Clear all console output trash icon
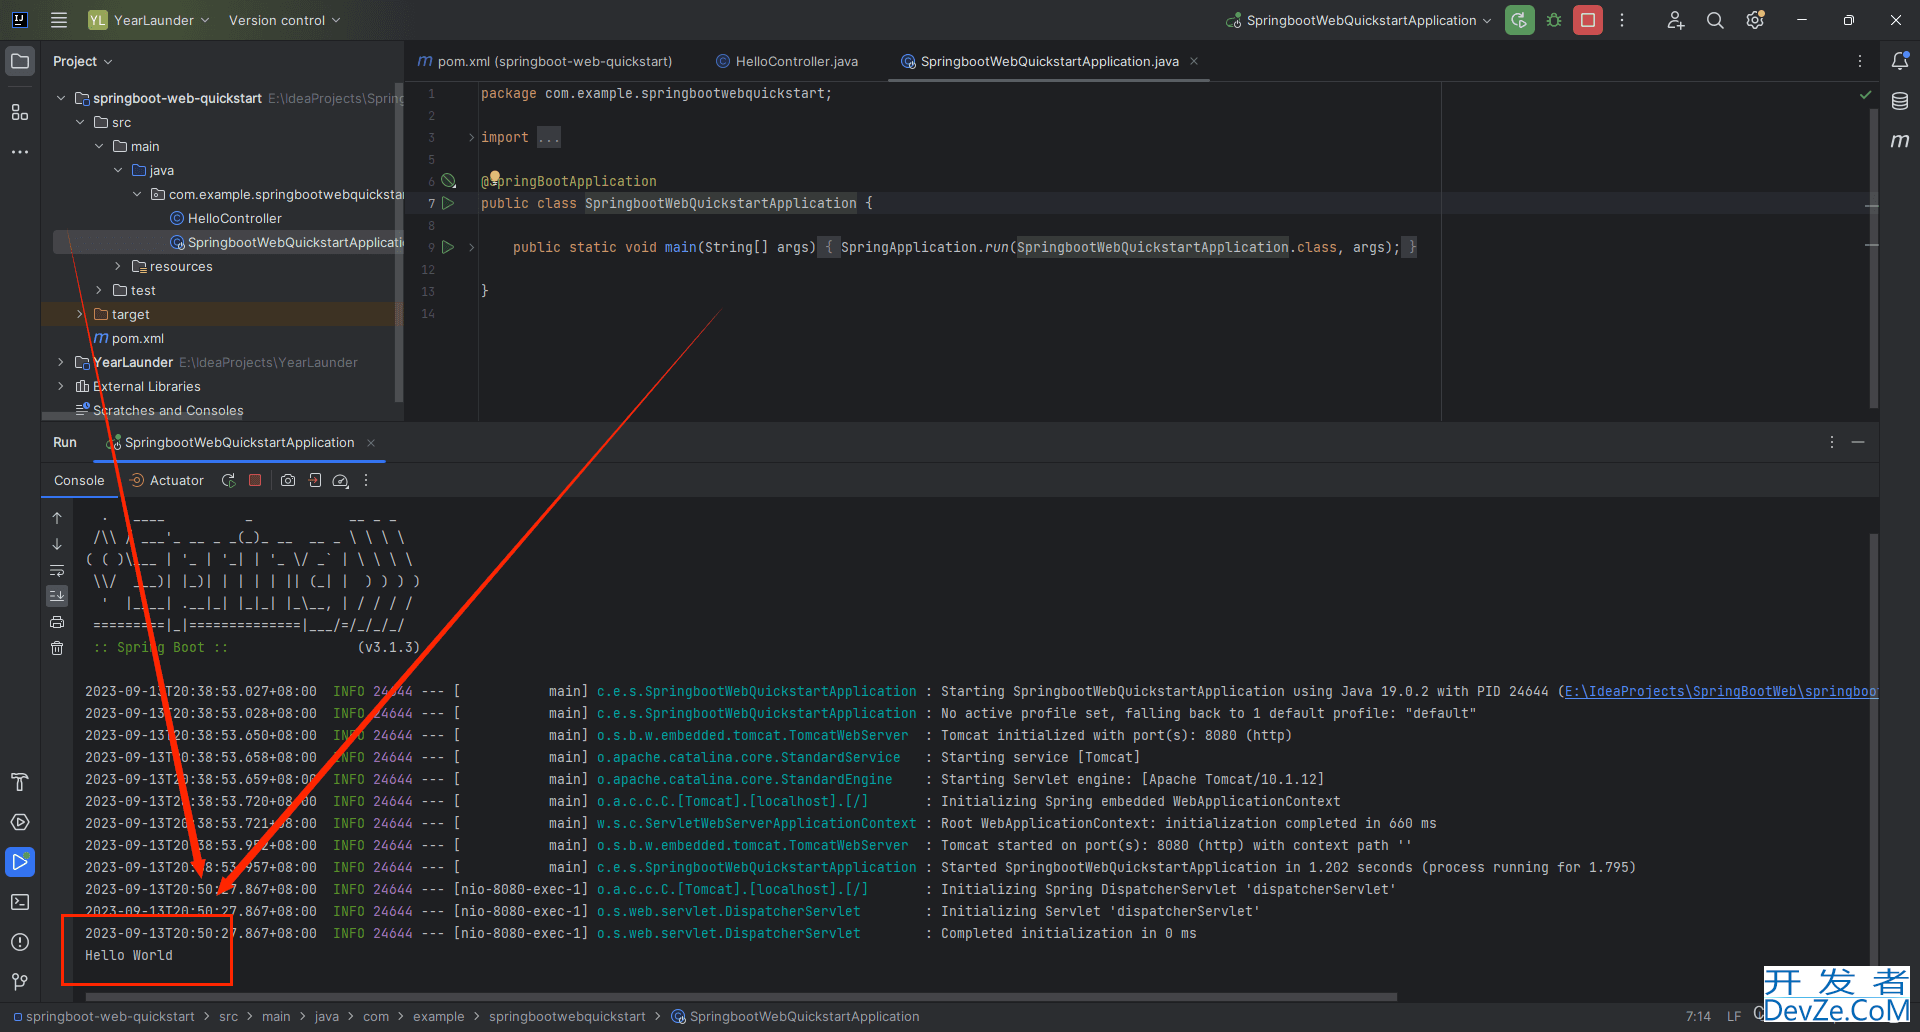The image size is (1920, 1032). coord(57,648)
